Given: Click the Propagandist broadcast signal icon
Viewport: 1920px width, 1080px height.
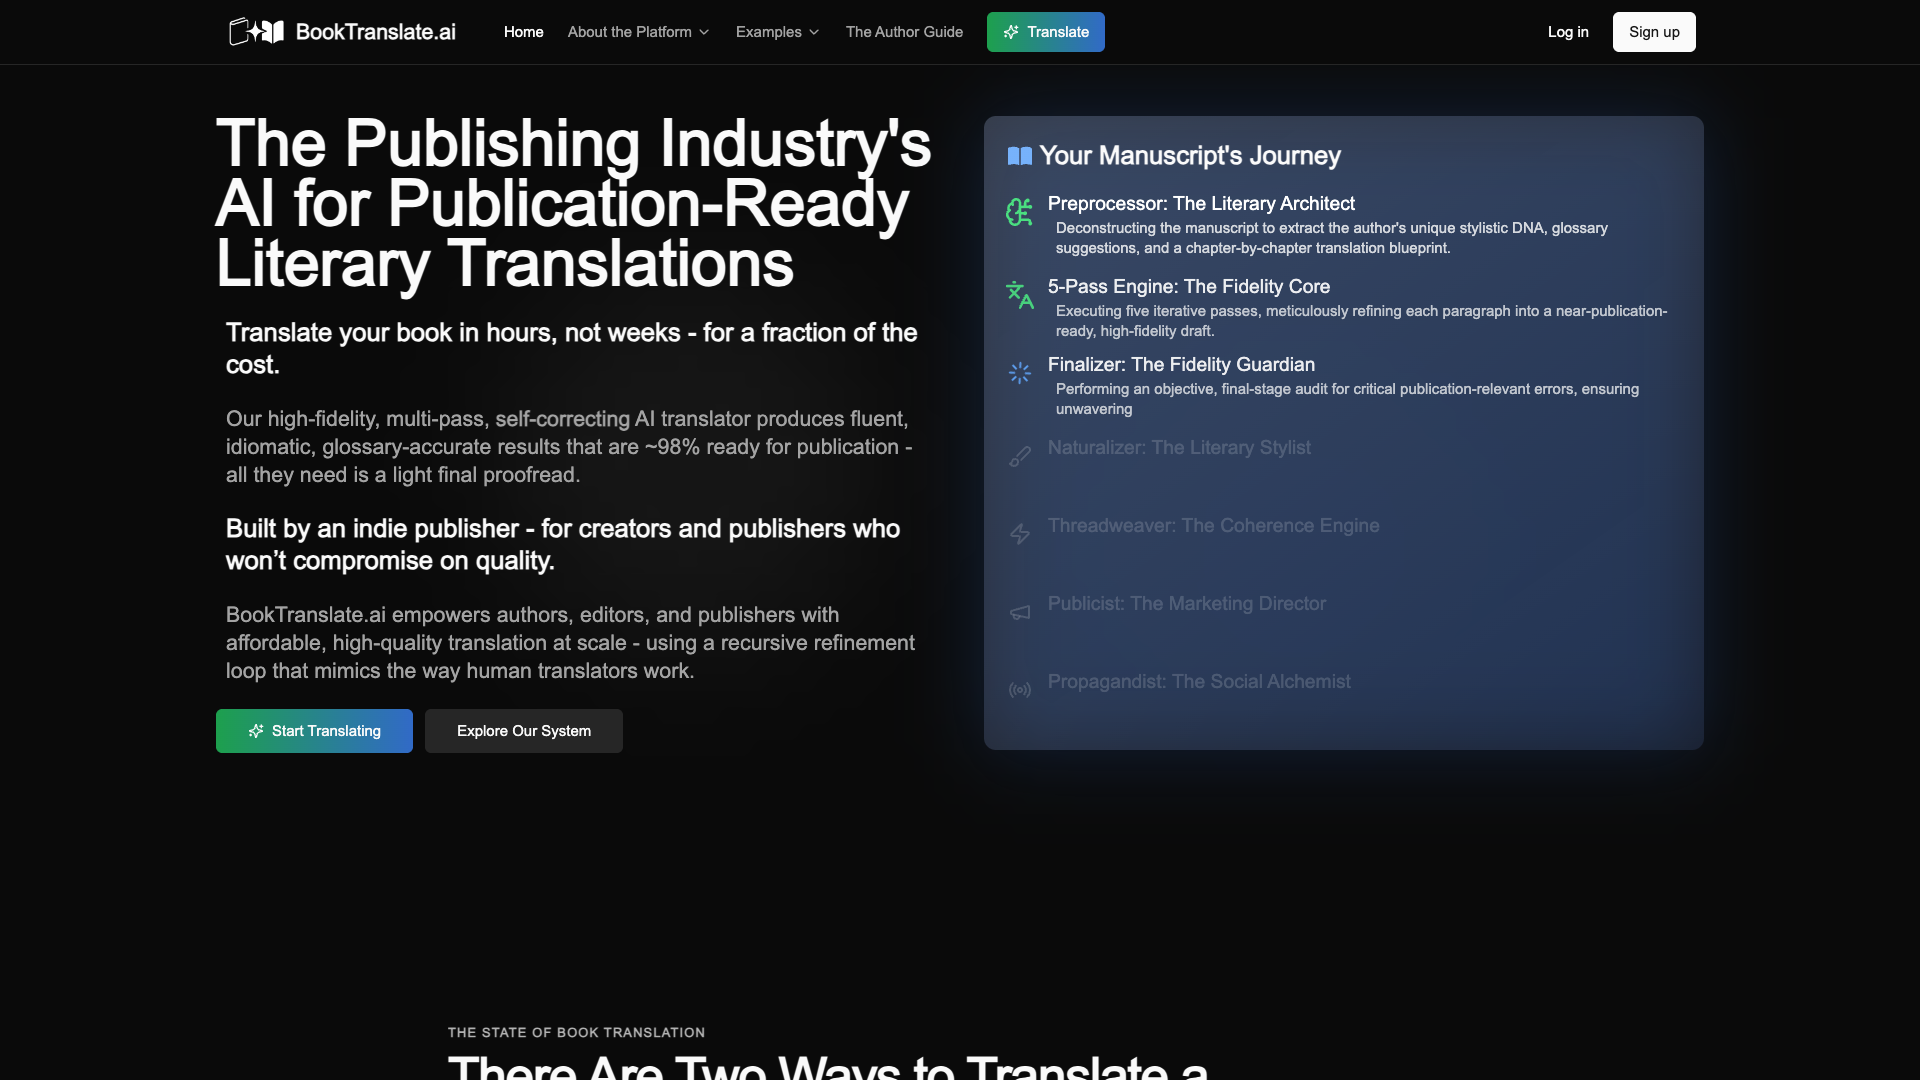Looking at the screenshot, I should click(x=1020, y=690).
